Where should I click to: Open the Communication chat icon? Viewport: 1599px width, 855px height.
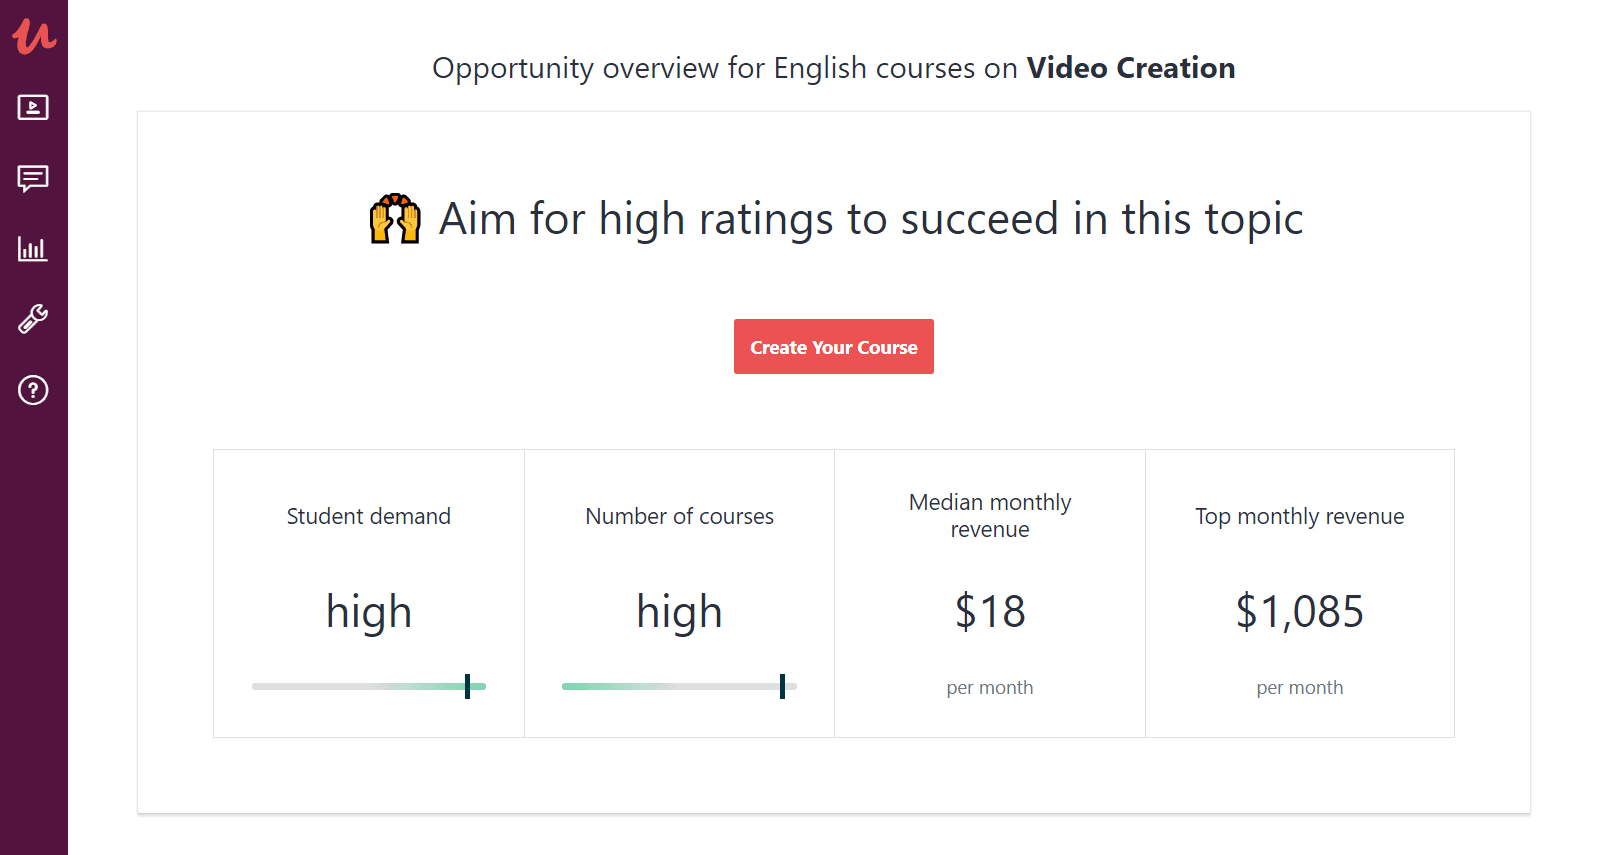(x=33, y=179)
